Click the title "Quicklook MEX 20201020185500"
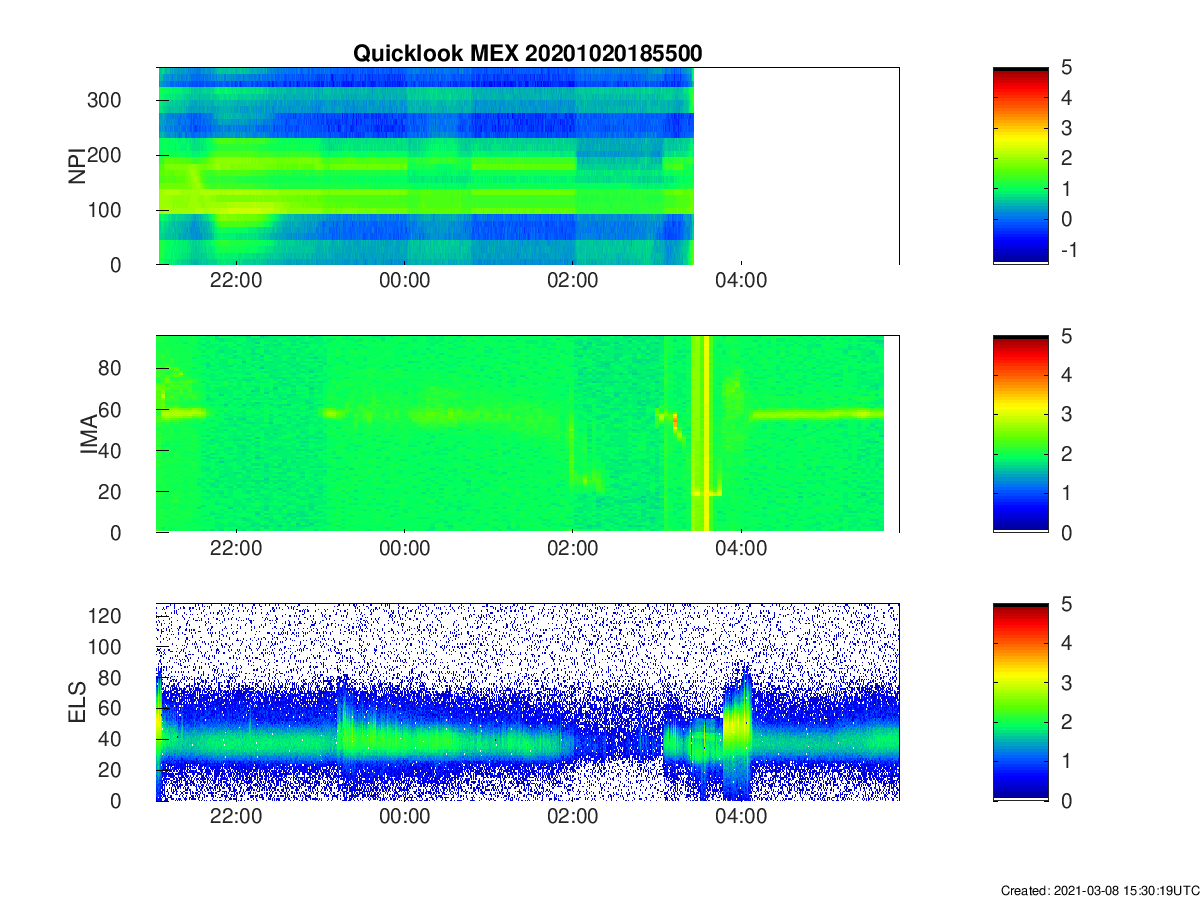1200x900 pixels. [527, 54]
